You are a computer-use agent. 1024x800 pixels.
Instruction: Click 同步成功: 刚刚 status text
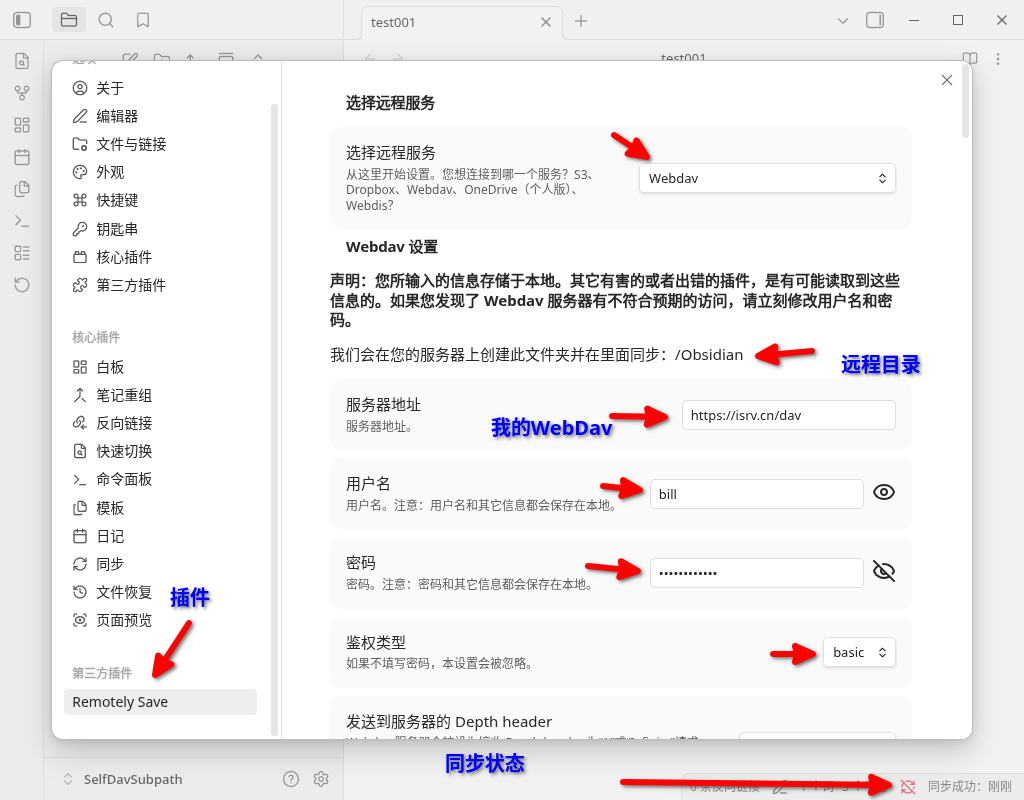pyautogui.click(x=969, y=787)
